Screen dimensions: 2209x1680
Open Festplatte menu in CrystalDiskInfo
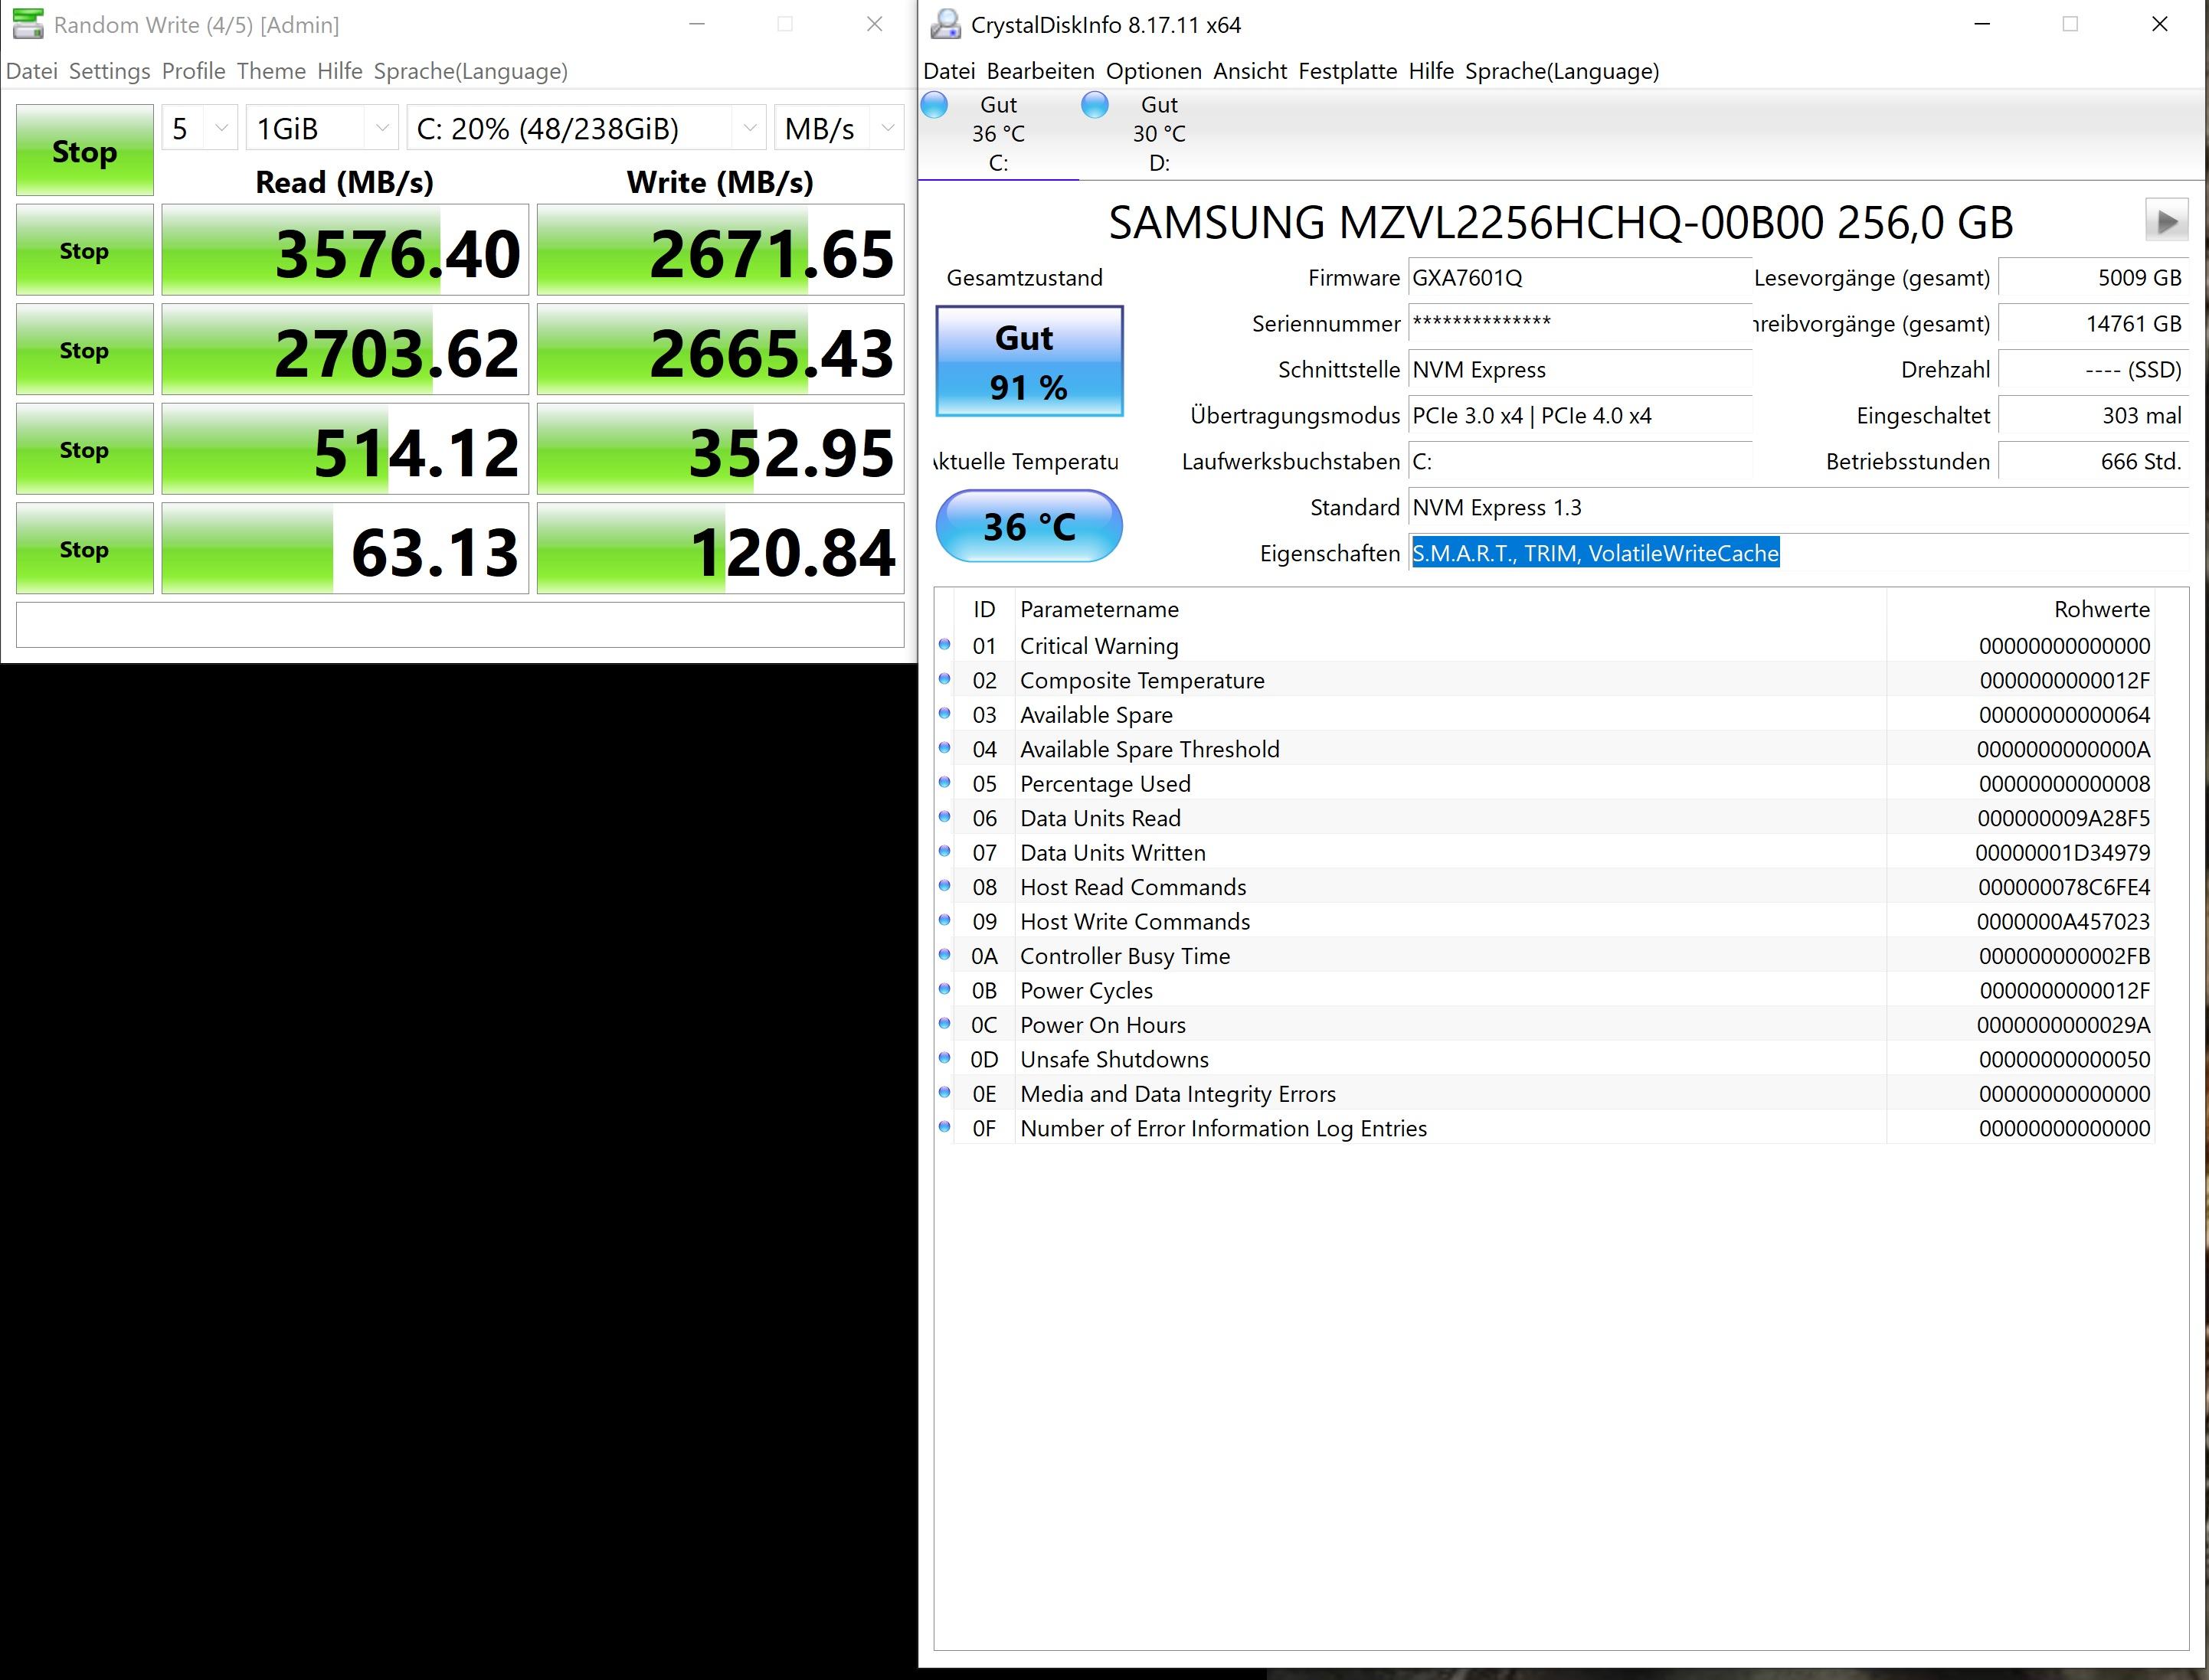click(x=1348, y=71)
